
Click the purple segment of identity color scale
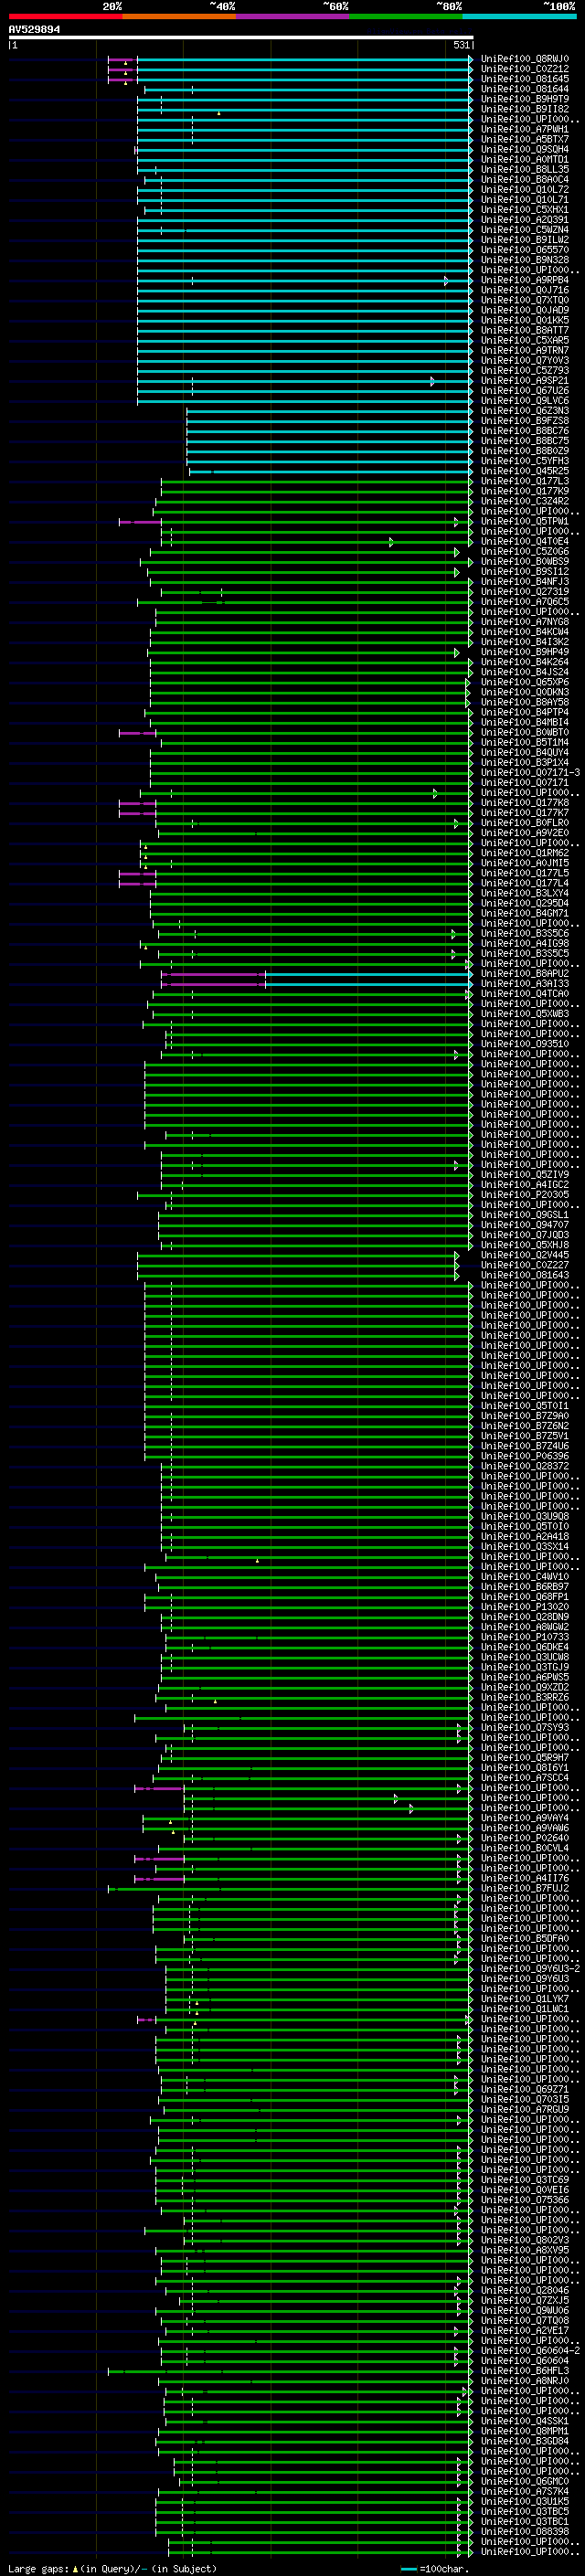point(293,16)
